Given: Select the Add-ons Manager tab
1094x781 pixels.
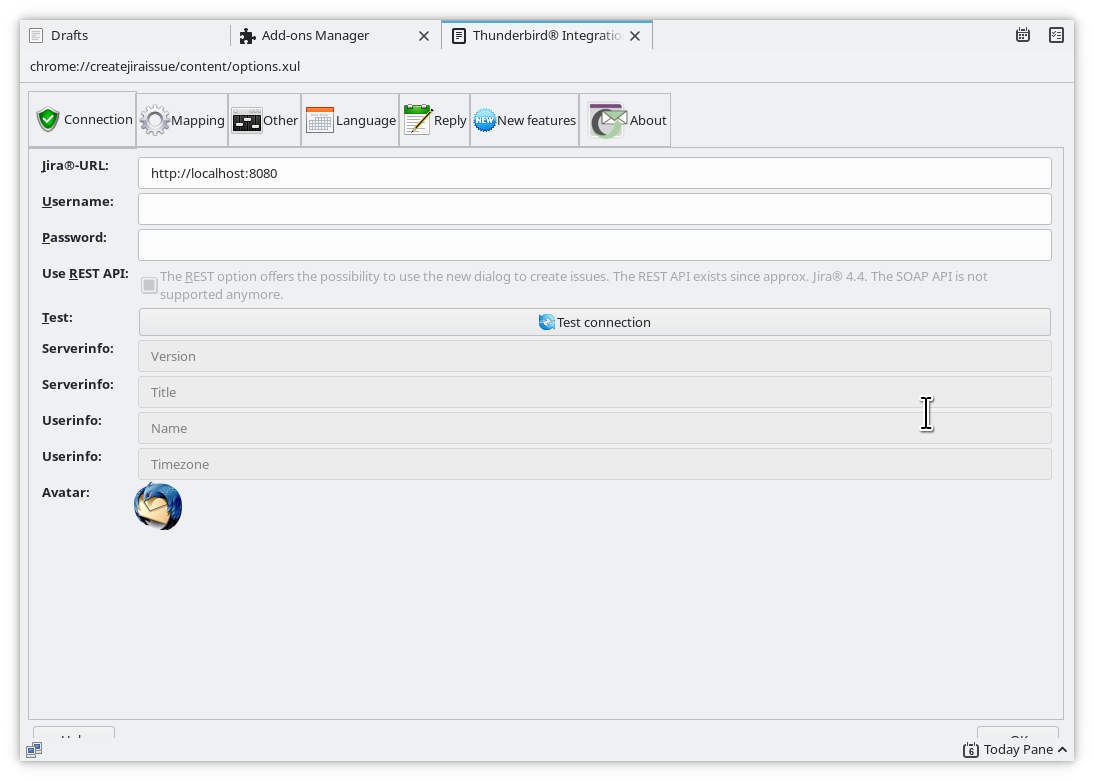Looking at the screenshot, I should (x=315, y=35).
